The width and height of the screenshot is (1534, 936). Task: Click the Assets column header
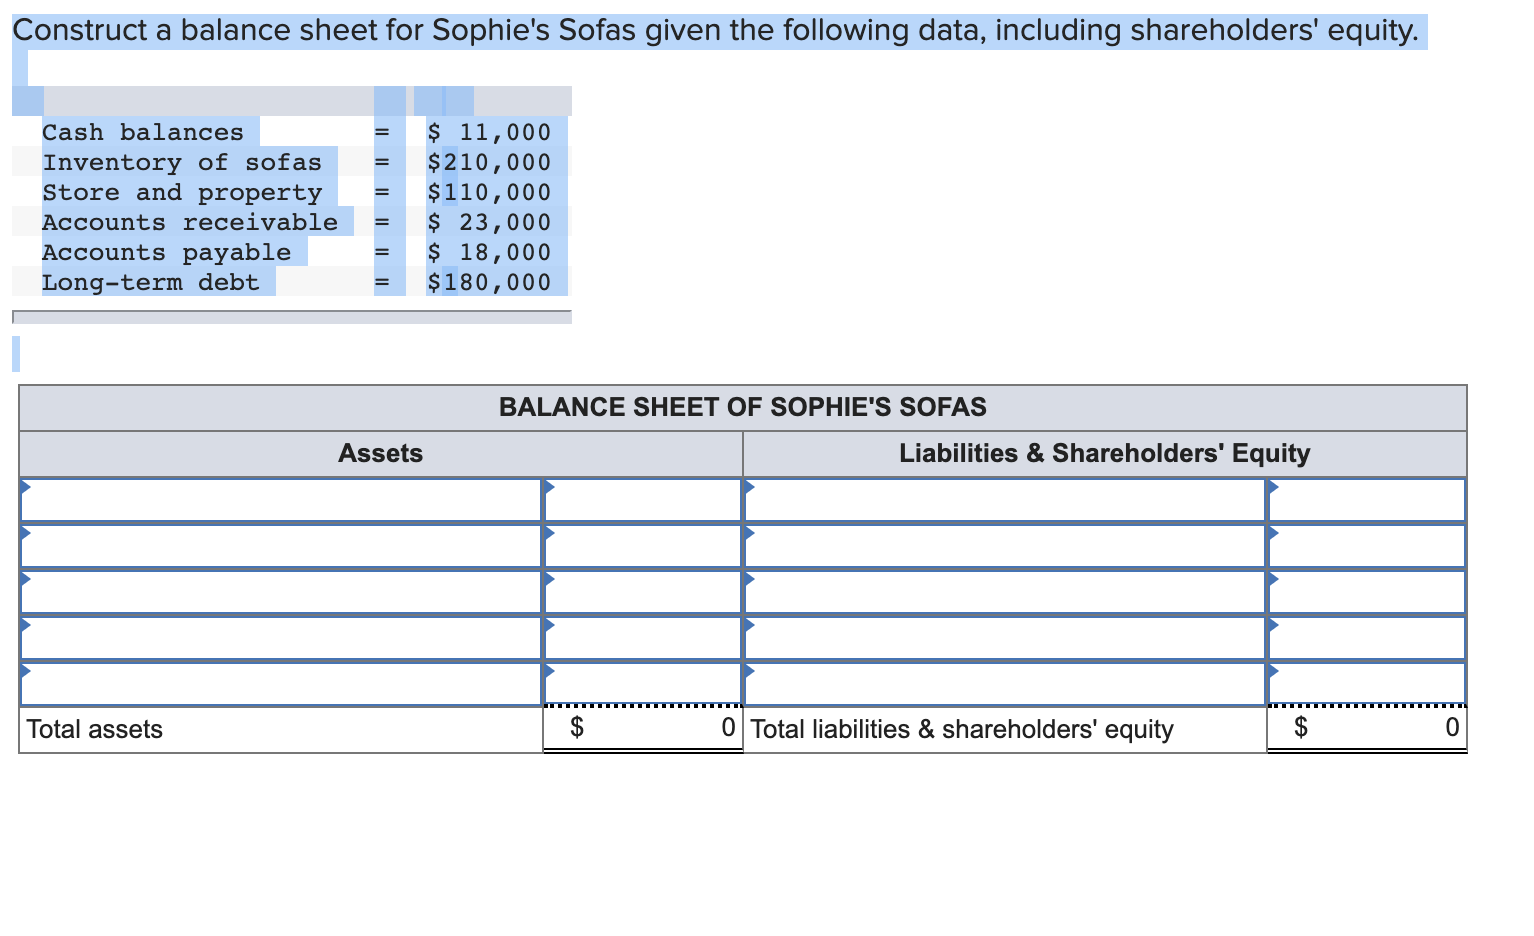[x=380, y=453]
